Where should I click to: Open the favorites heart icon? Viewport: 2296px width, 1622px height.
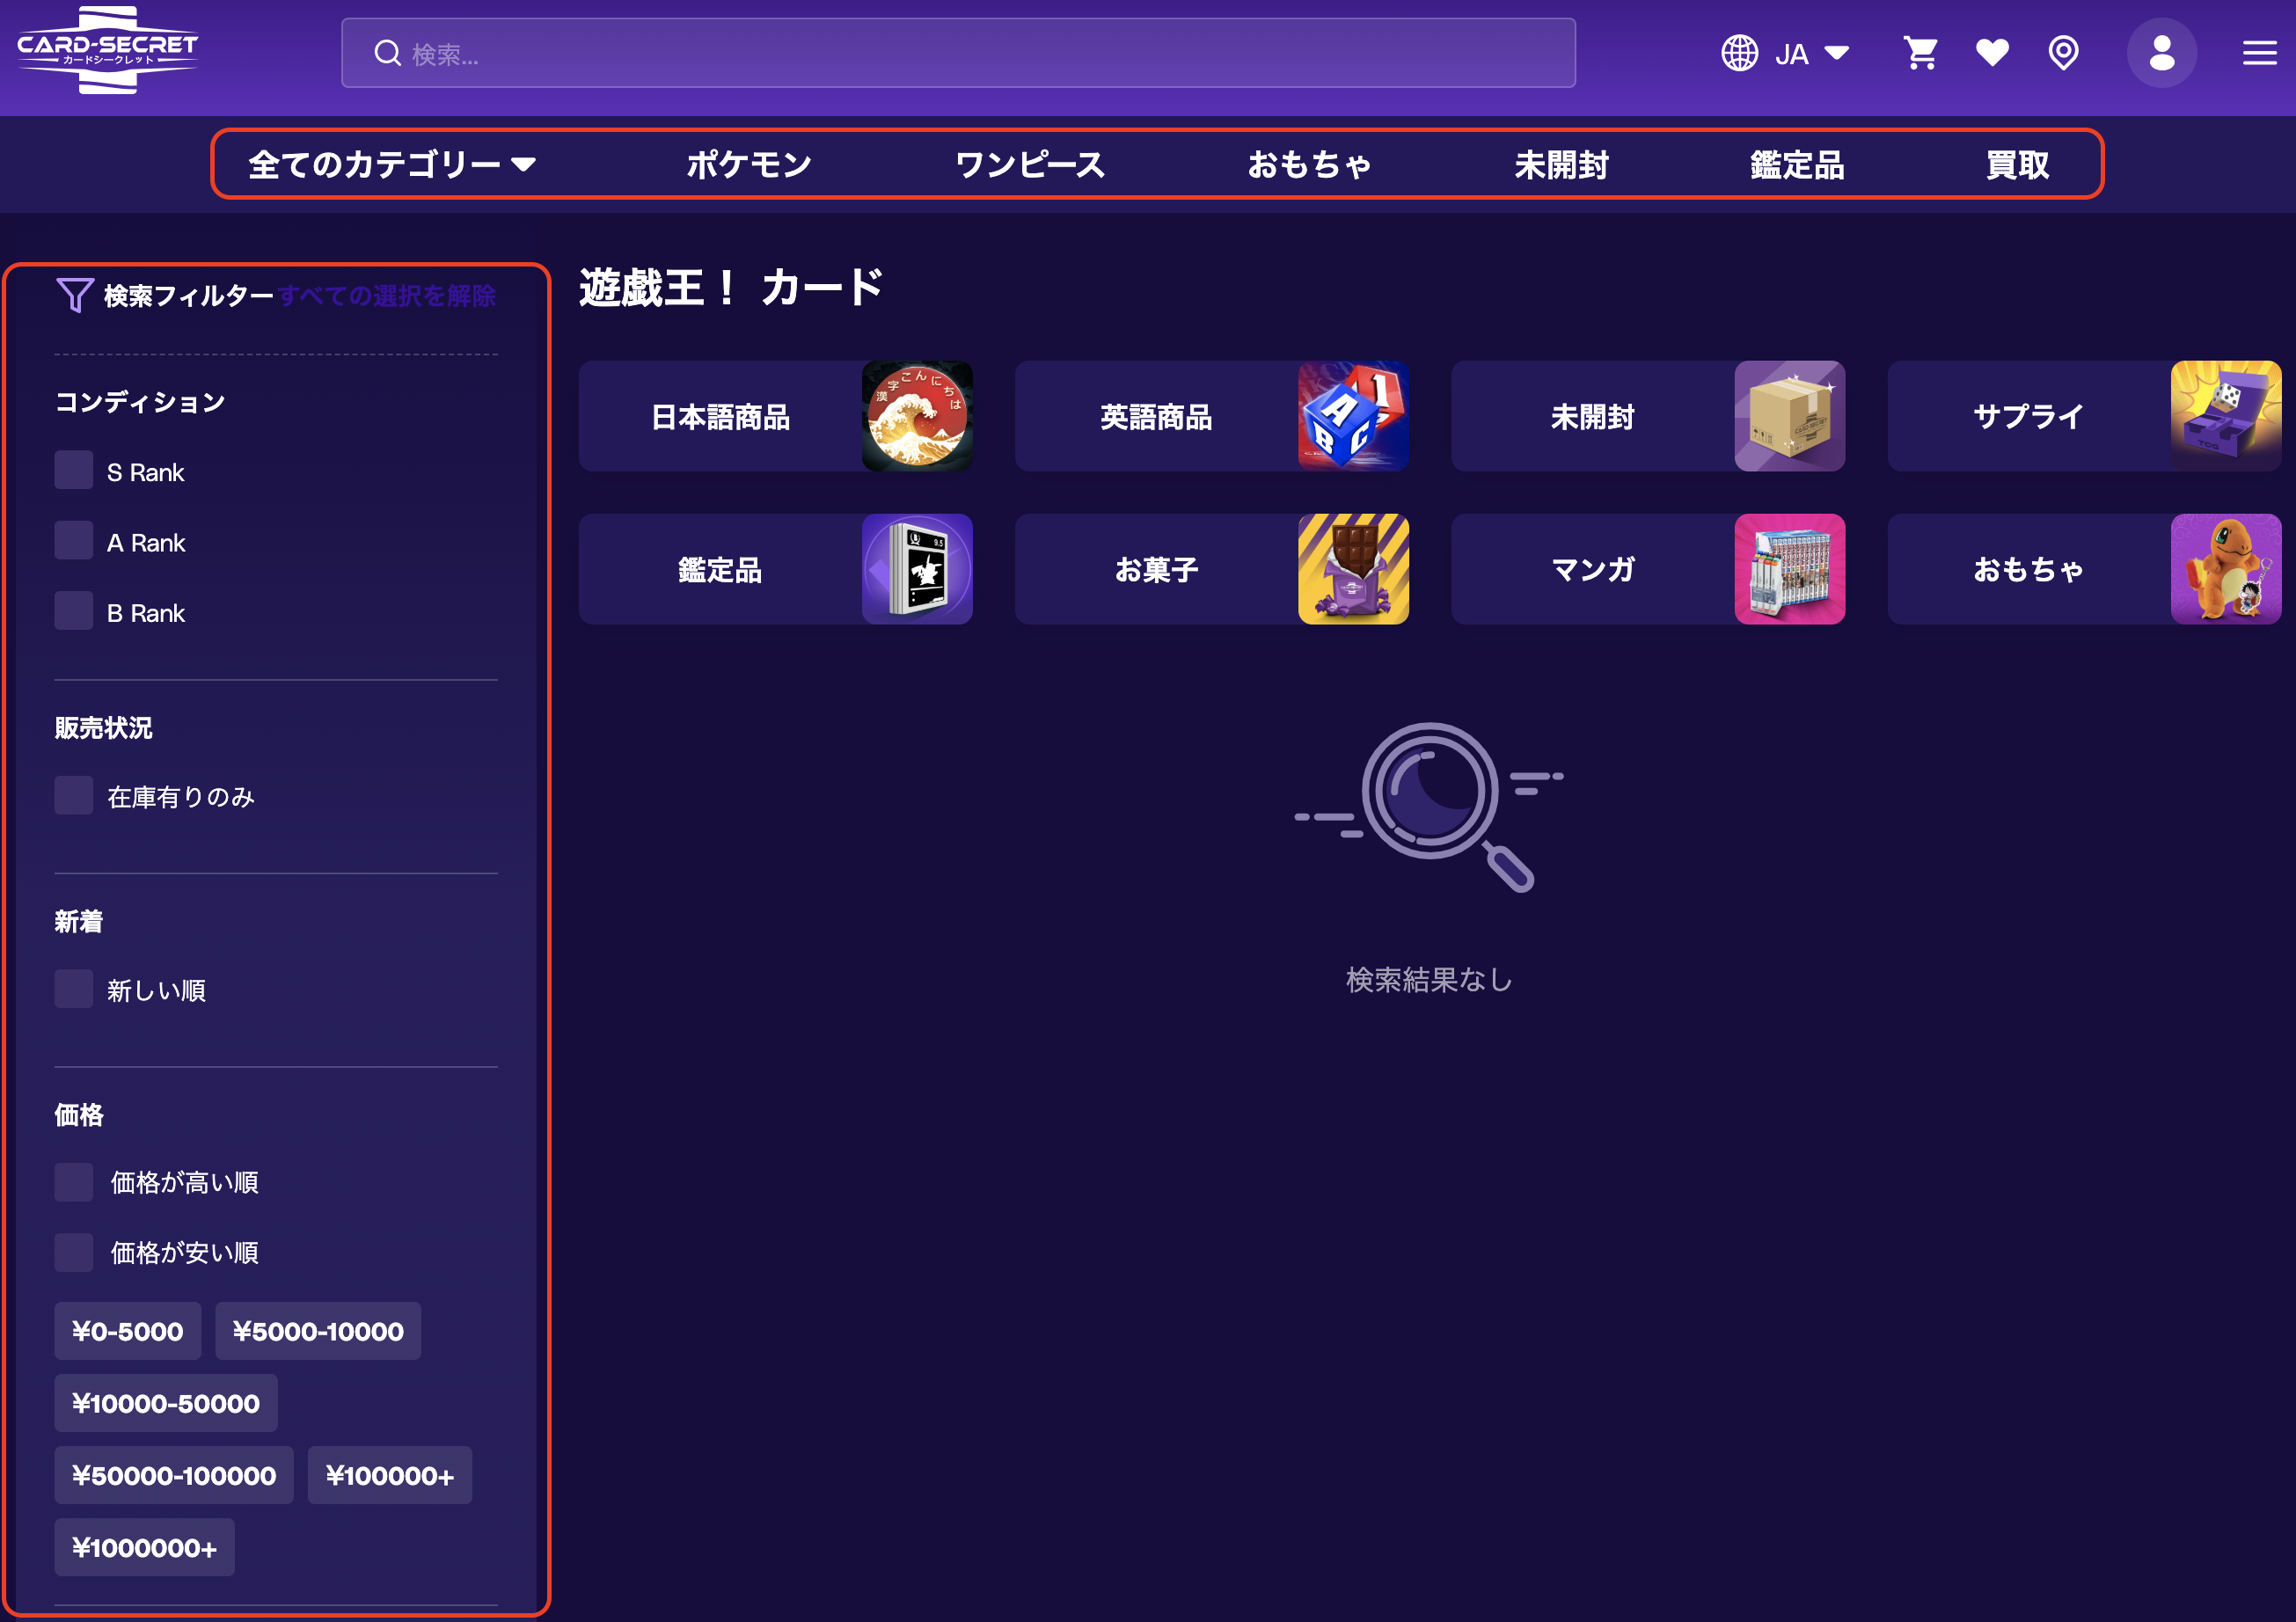pos(1992,53)
